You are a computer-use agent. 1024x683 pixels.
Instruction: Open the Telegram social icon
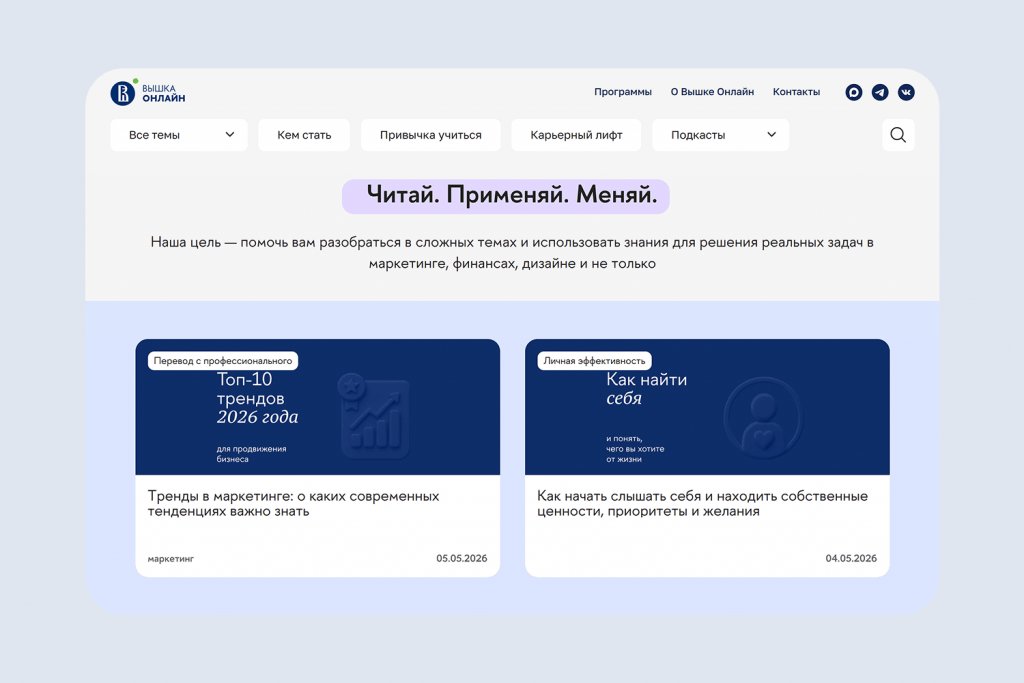880,92
